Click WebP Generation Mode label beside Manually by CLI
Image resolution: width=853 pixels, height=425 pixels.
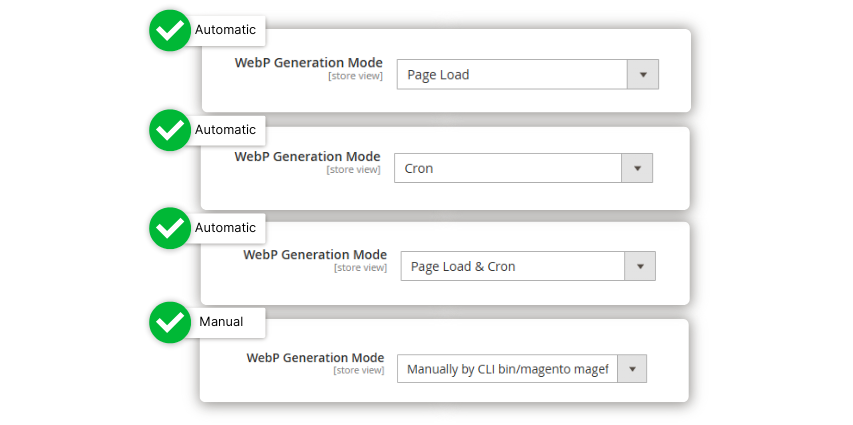click(315, 358)
